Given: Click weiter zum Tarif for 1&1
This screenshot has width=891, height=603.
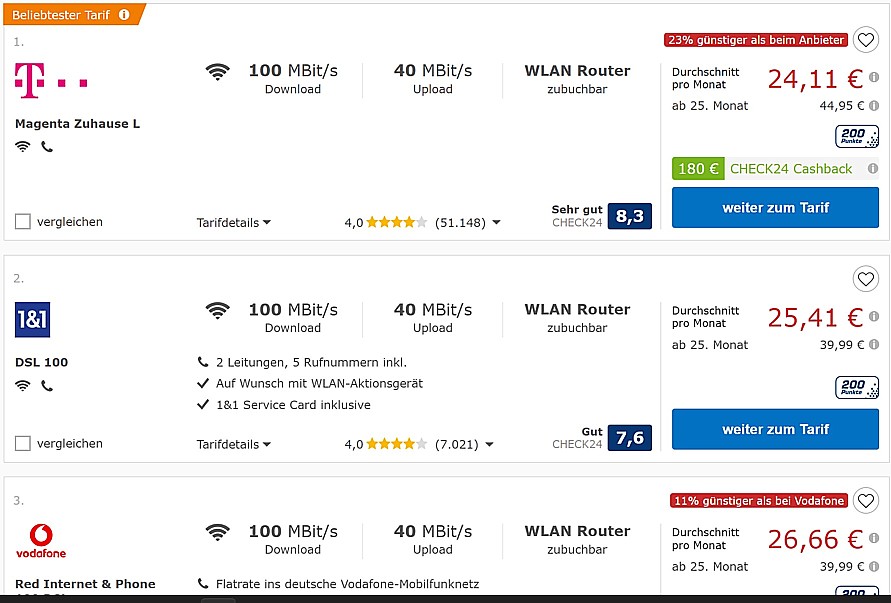Looking at the screenshot, I should (775, 429).
